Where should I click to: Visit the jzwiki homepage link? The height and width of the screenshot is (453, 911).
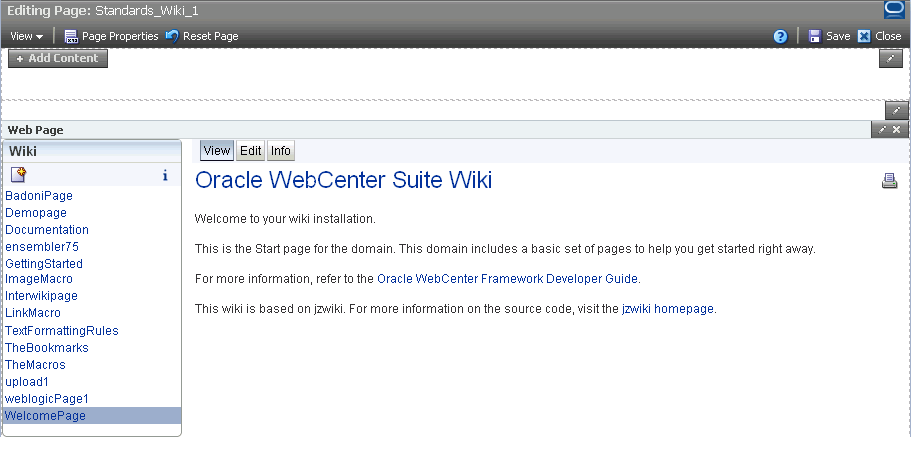coord(668,309)
